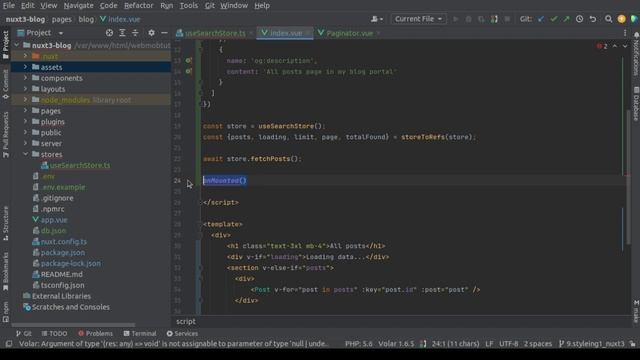Open the Bookmarks side tab

(5, 271)
